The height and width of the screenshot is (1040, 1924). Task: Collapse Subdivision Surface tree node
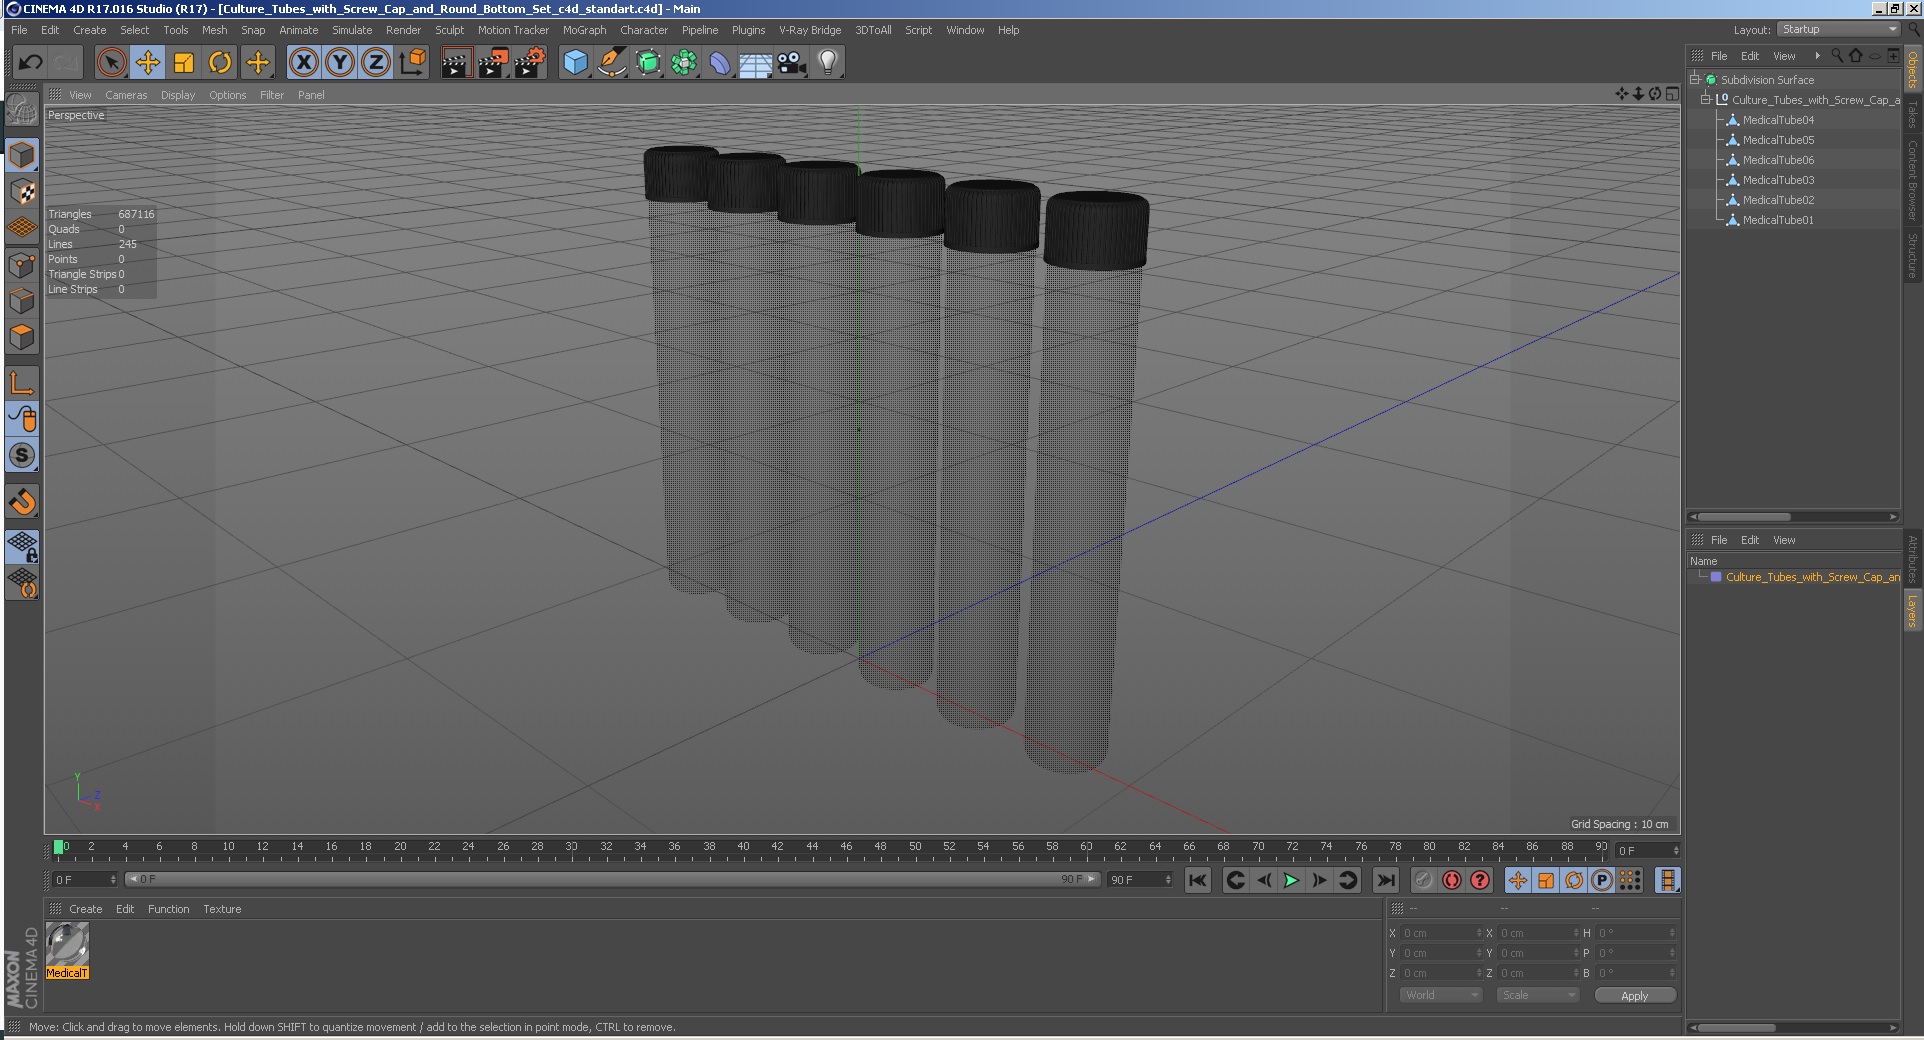coord(1695,79)
